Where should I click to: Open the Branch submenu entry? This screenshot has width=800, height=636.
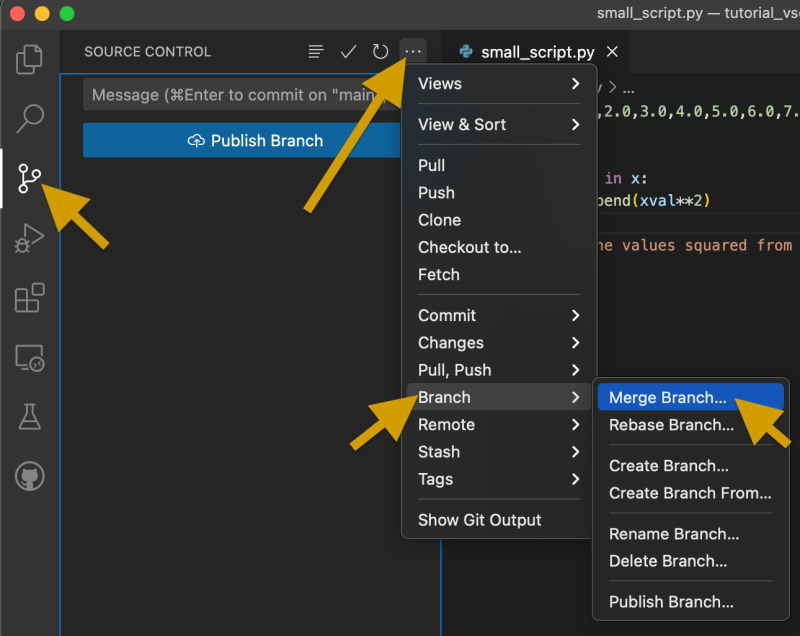499,397
